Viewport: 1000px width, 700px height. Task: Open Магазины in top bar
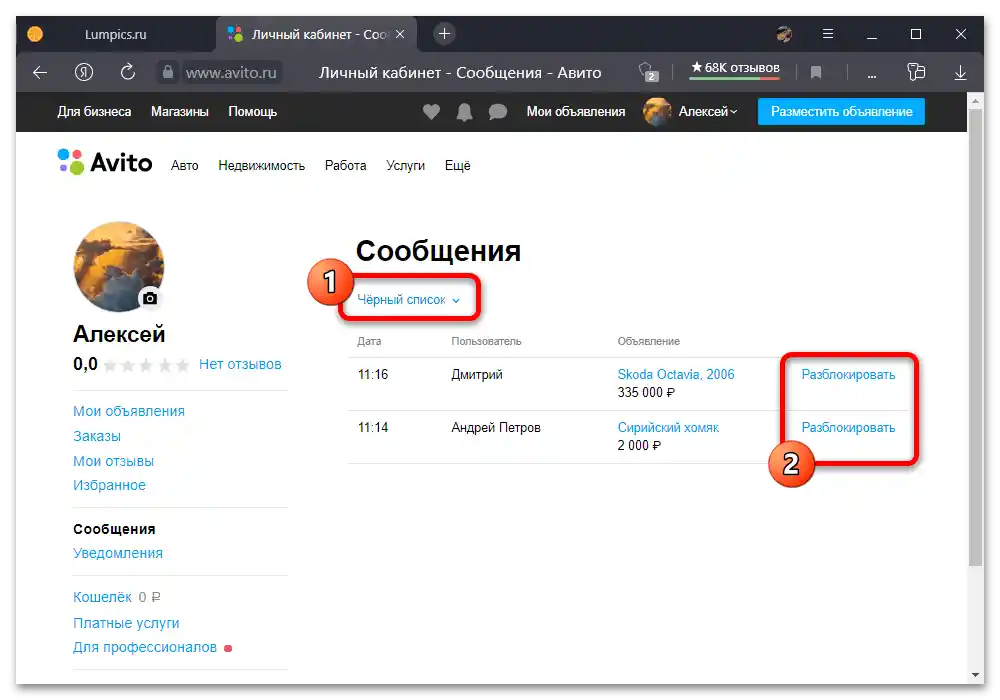[x=180, y=112]
